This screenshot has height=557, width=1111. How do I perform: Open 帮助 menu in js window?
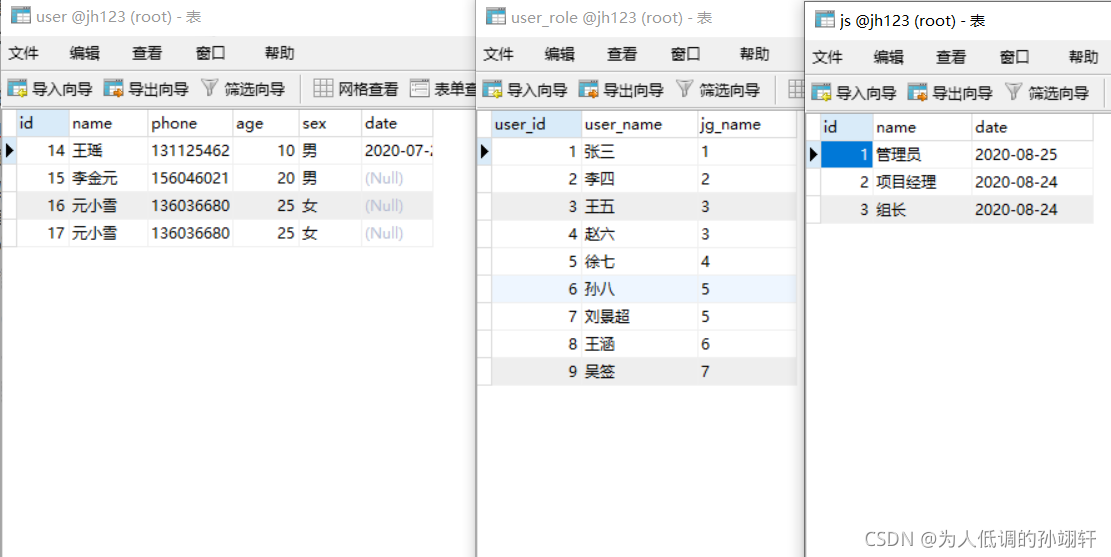pos(1083,57)
